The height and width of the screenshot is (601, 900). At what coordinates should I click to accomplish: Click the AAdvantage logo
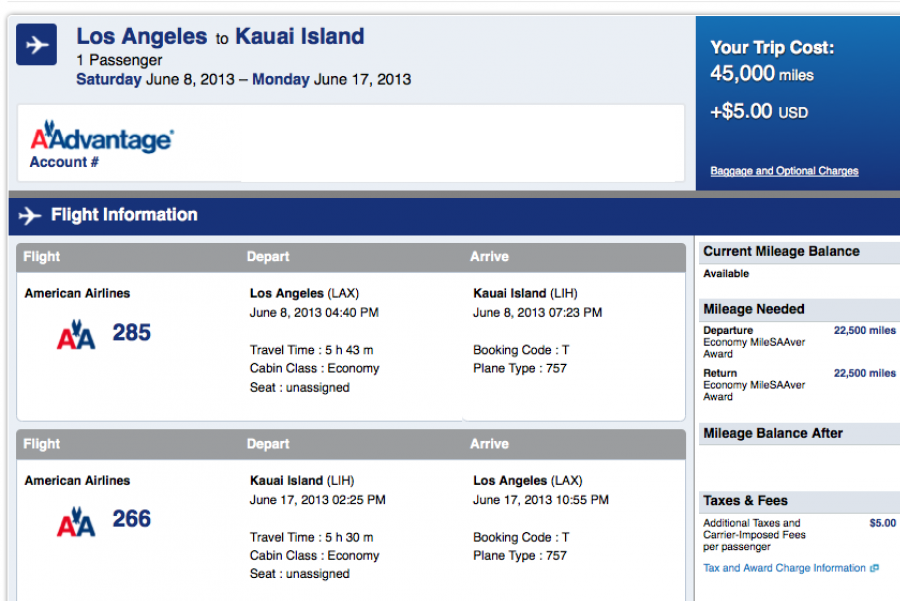point(101,139)
